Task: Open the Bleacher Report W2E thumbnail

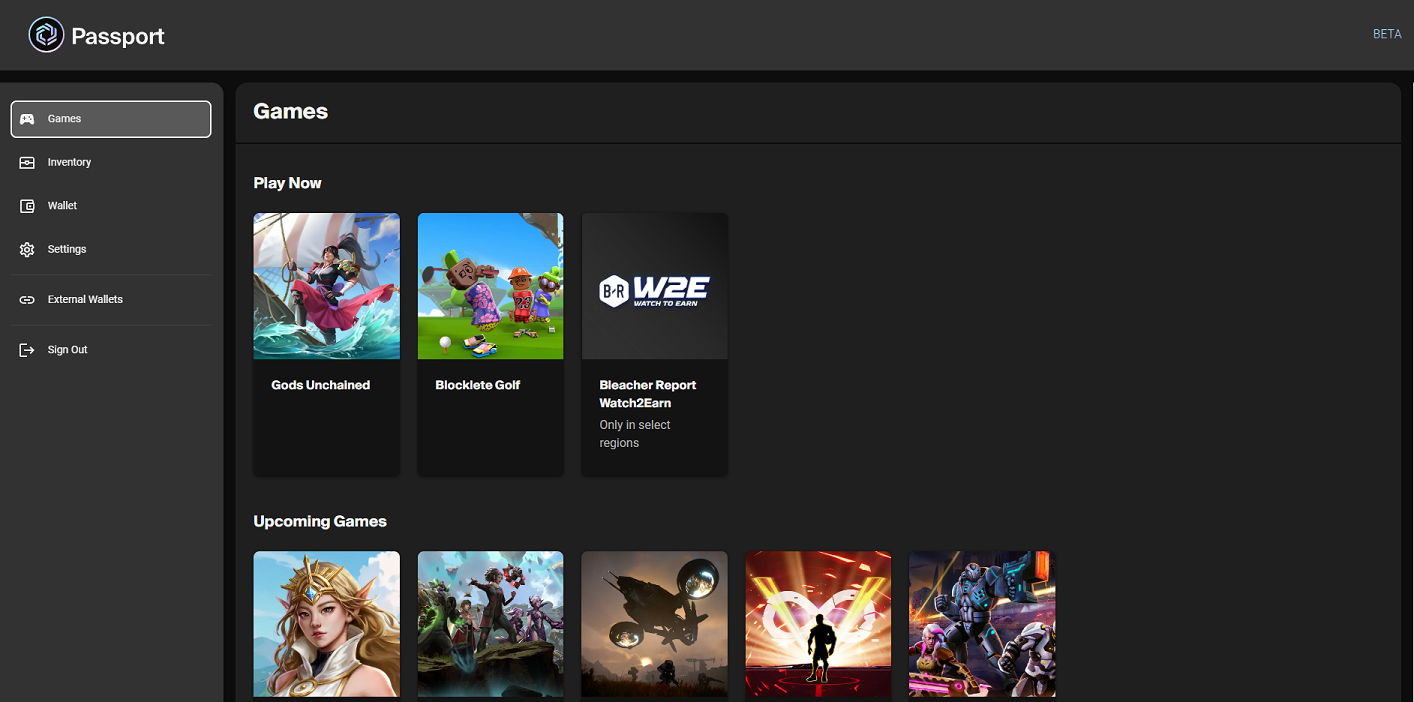Action: [x=655, y=286]
